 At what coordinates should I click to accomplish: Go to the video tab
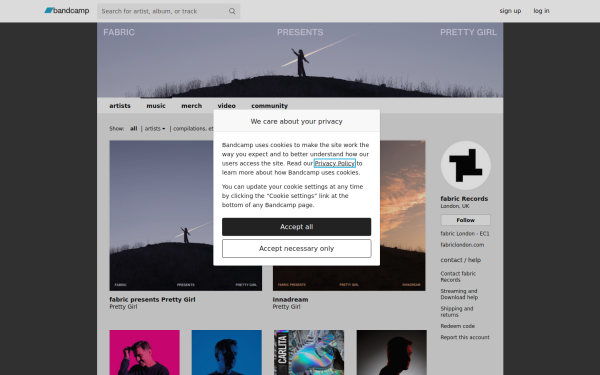click(227, 106)
